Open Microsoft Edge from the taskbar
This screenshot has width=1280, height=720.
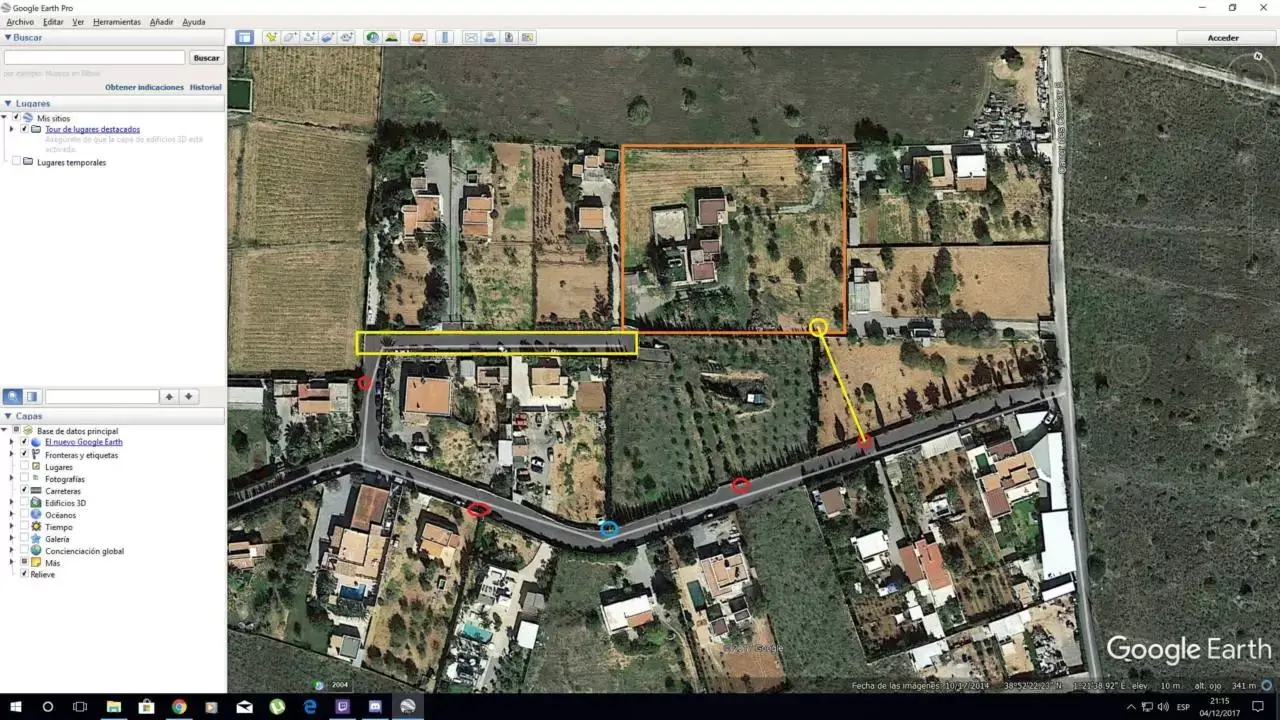tap(310, 707)
